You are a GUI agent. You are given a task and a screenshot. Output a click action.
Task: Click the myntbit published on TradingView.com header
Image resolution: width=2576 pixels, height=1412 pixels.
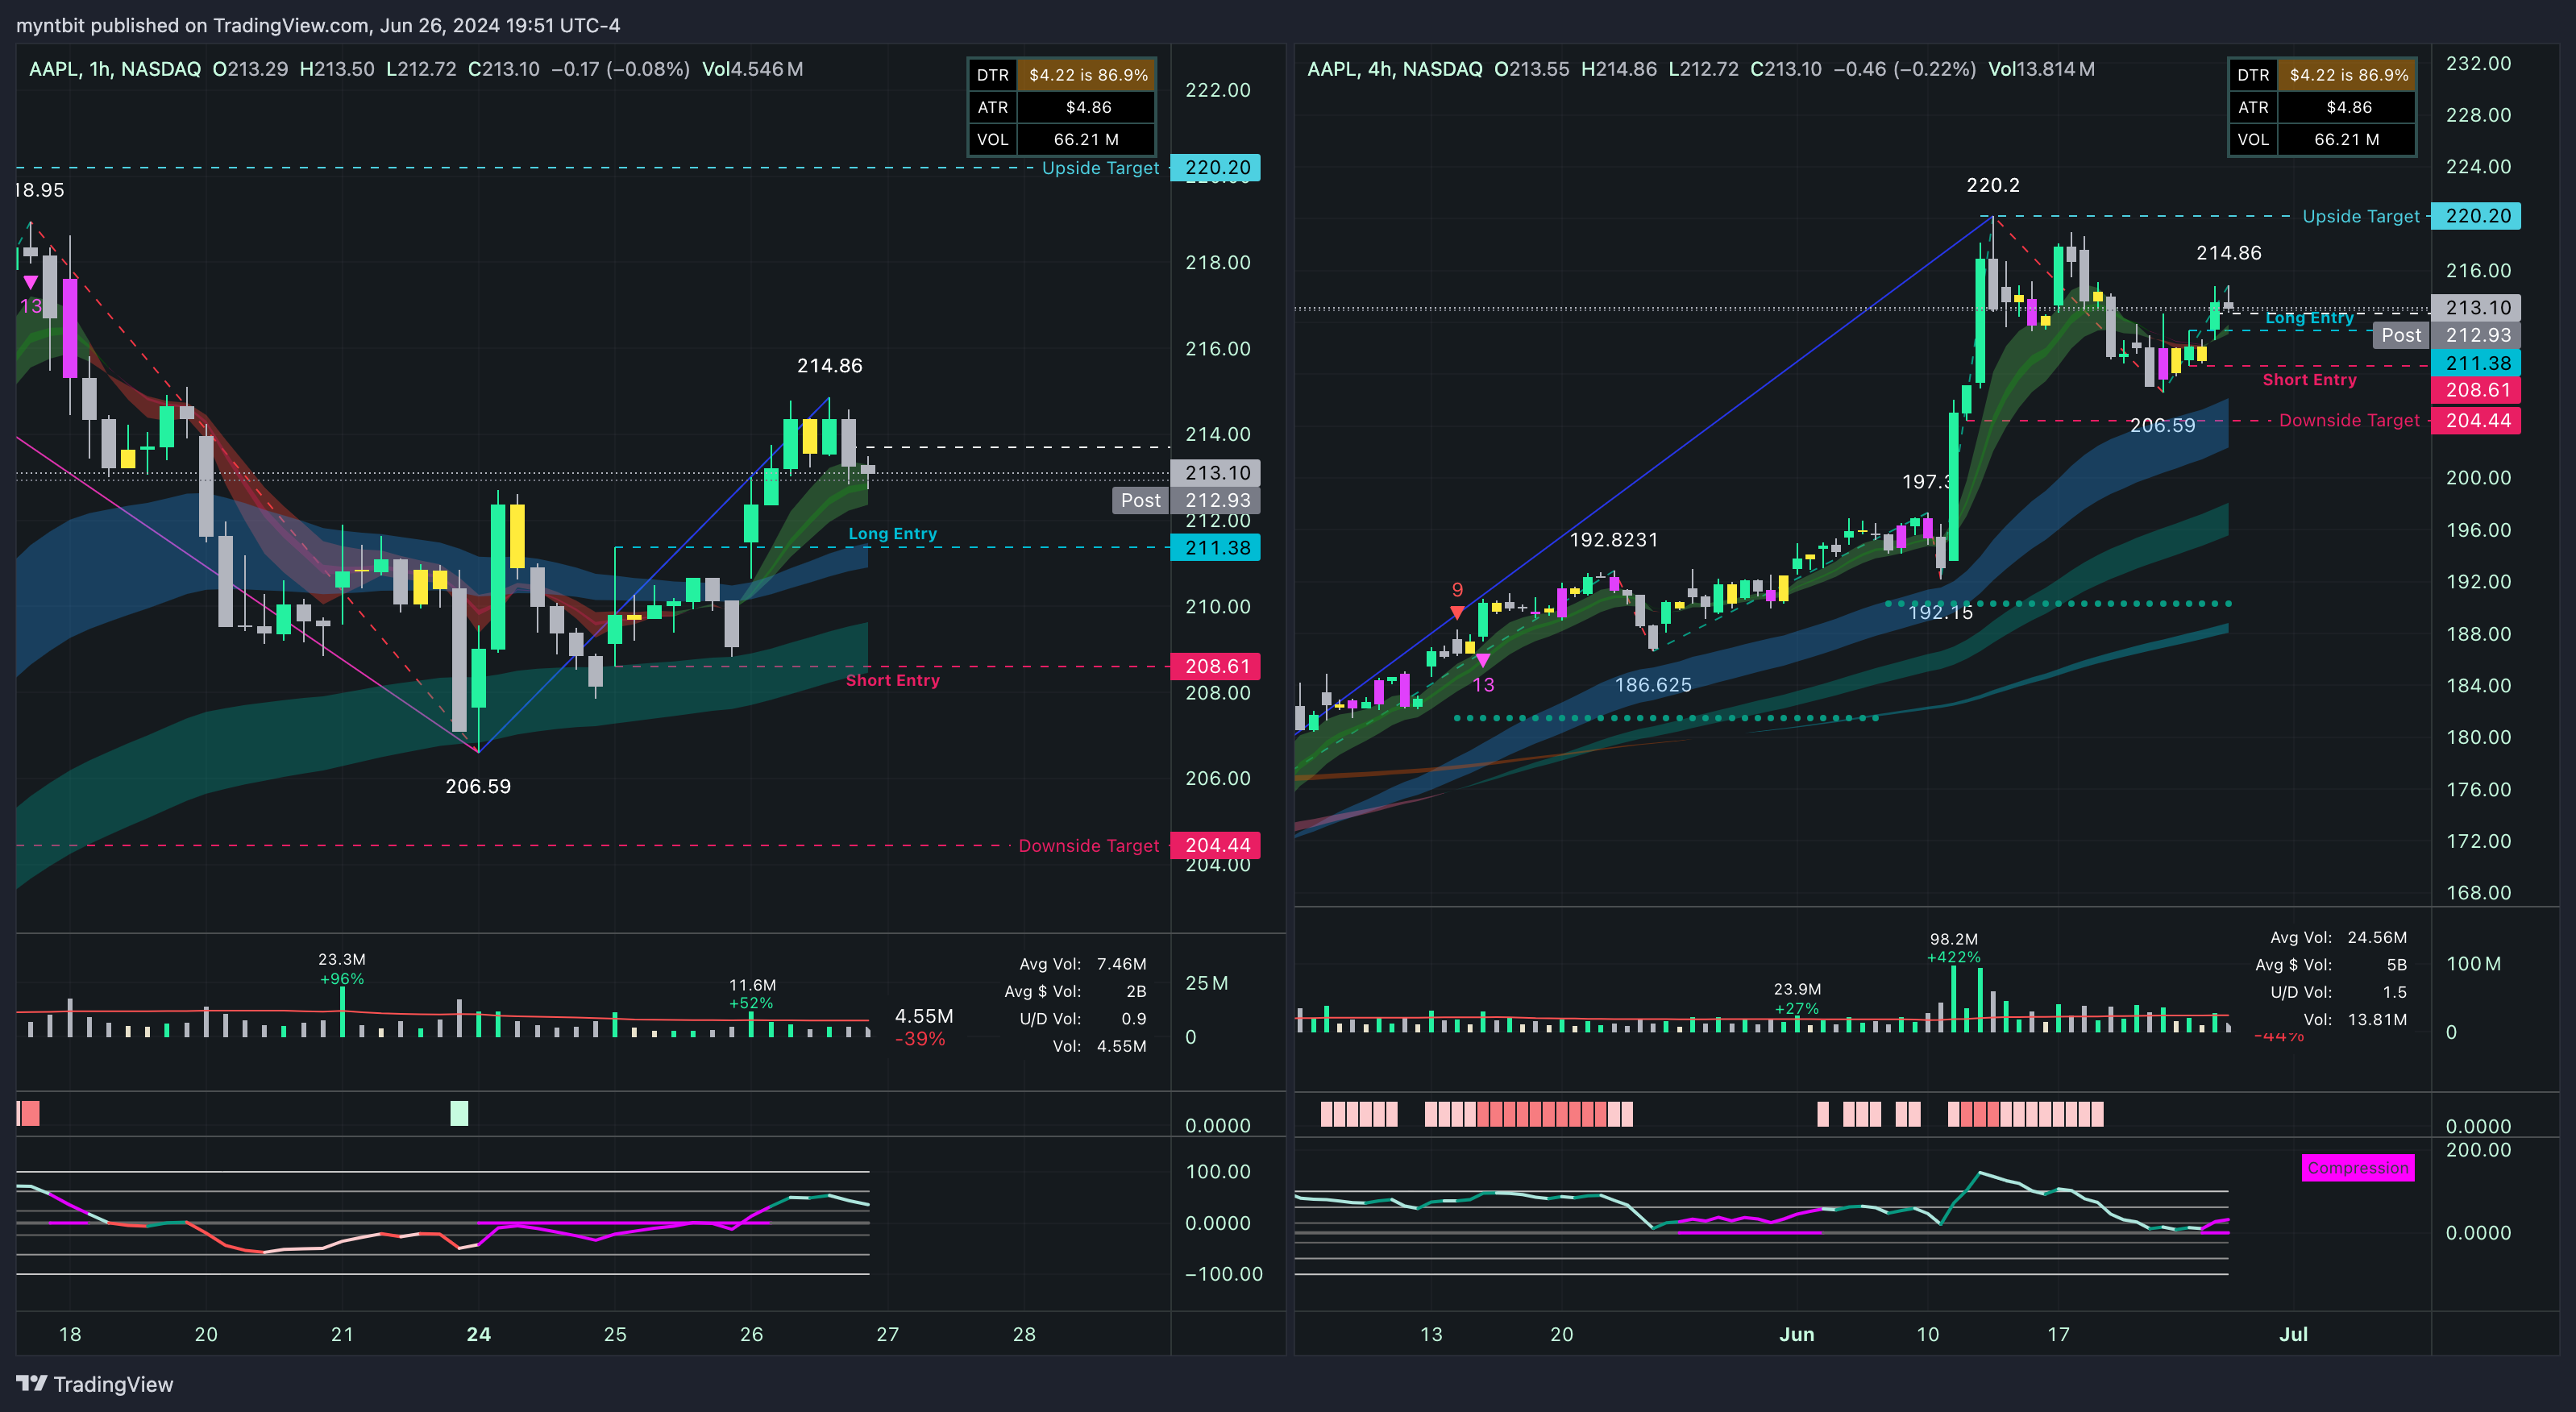coord(318,25)
